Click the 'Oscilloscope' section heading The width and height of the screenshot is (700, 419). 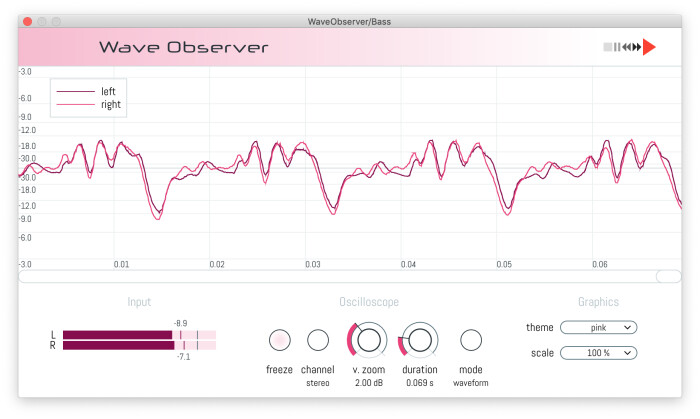click(369, 302)
